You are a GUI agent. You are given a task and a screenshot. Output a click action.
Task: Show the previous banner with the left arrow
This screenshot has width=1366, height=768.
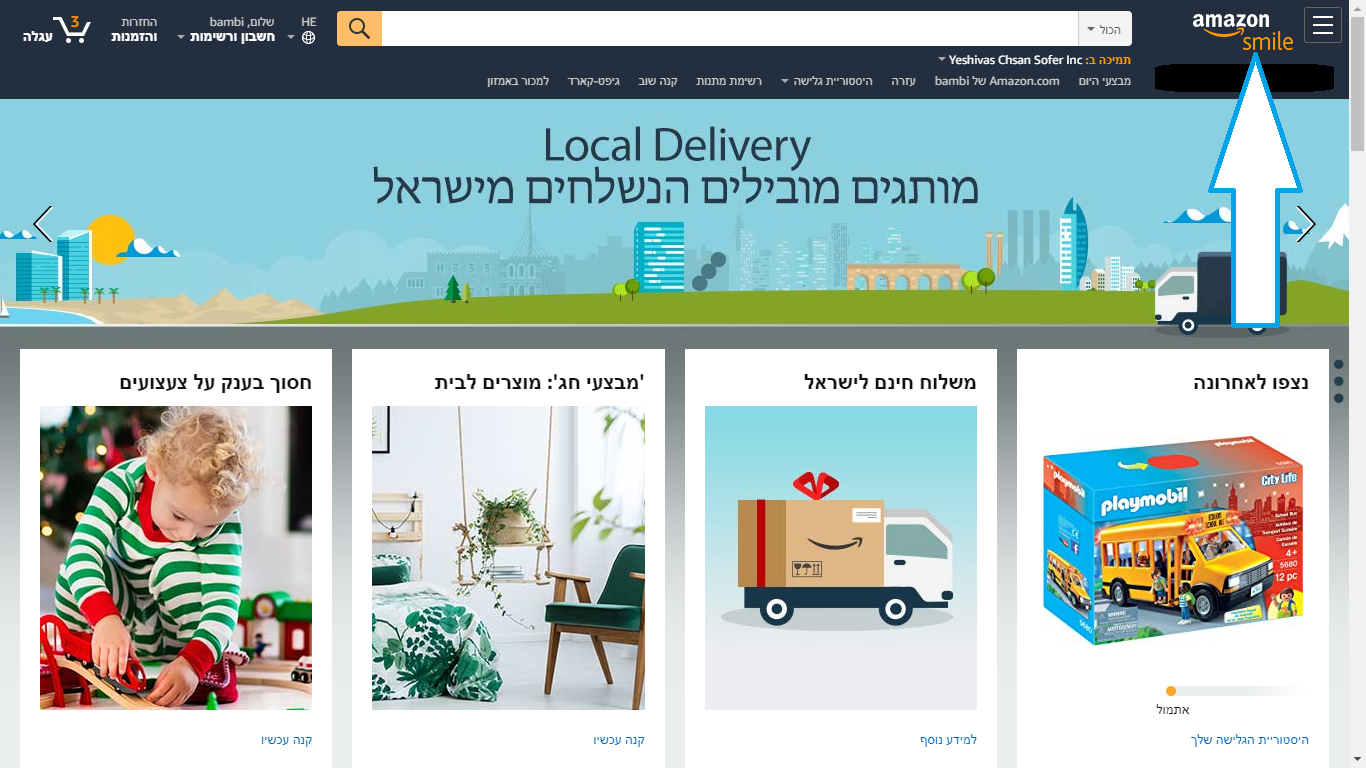pyautogui.click(x=43, y=224)
